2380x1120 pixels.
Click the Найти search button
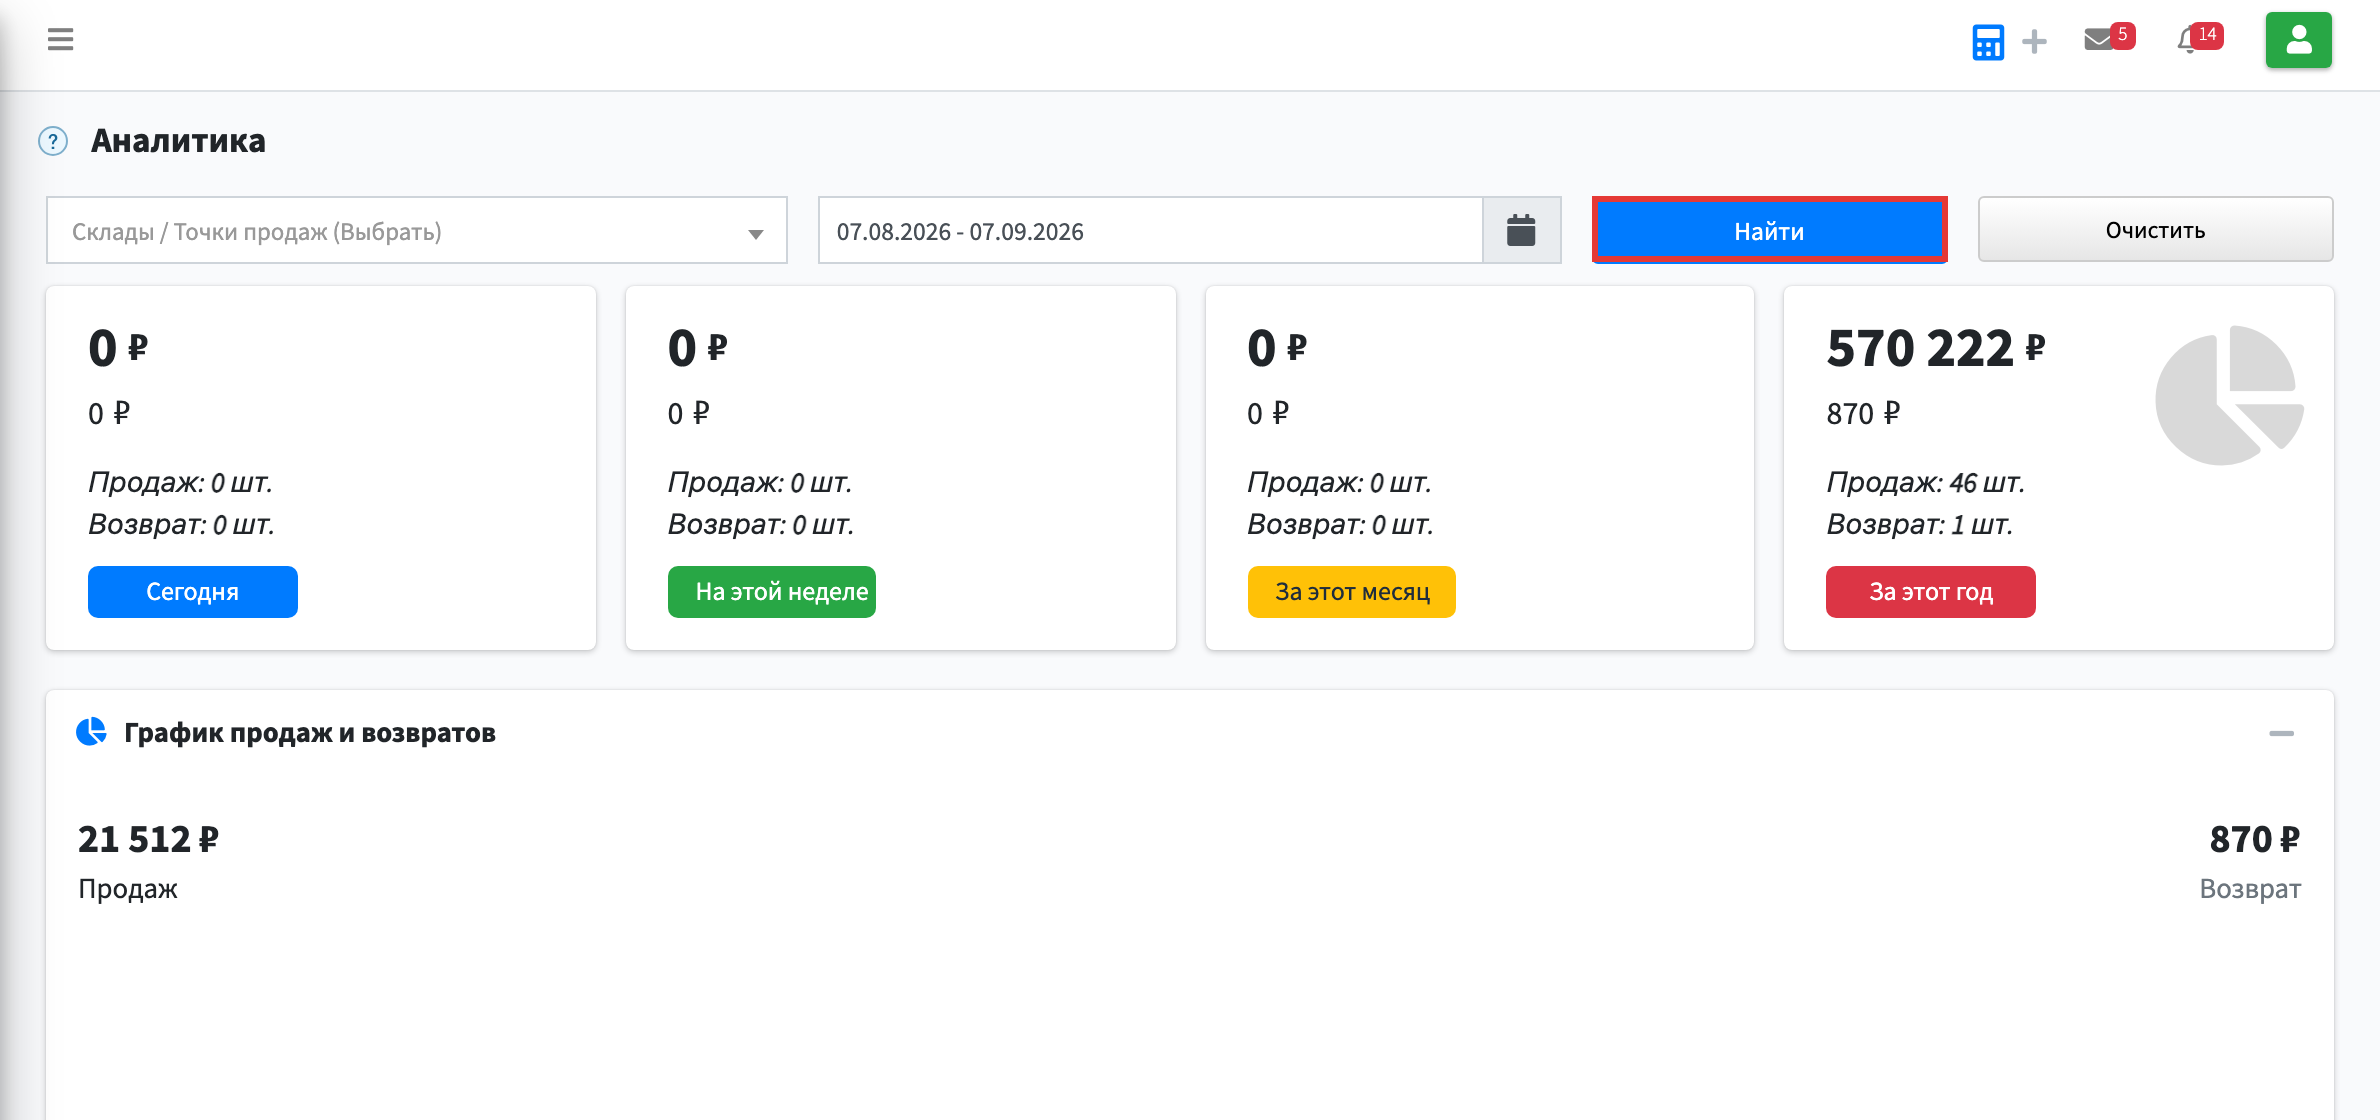pos(1769,231)
